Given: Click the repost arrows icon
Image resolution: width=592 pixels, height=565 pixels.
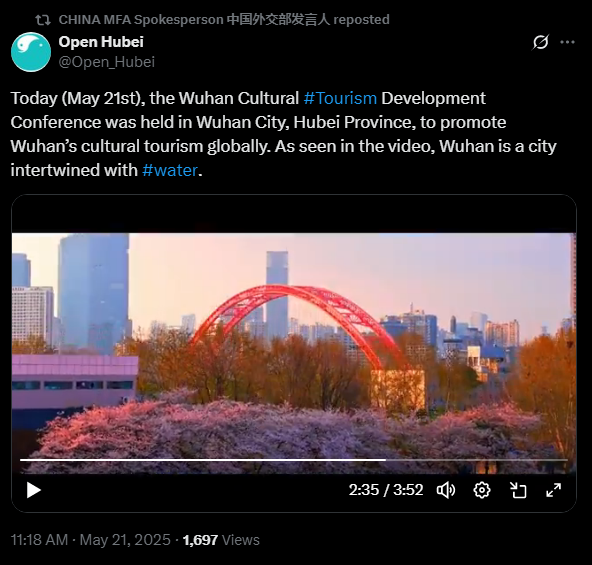Looking at the screenshot, I should tap(43, 20).
